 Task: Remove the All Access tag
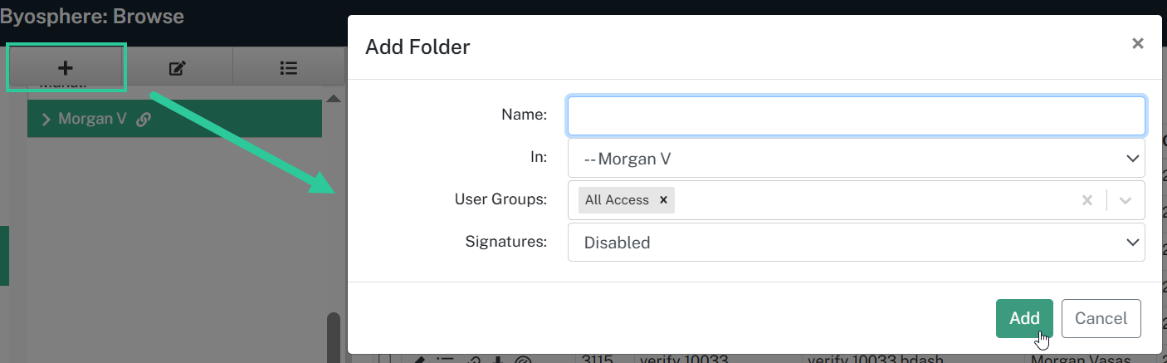point(663,200)
